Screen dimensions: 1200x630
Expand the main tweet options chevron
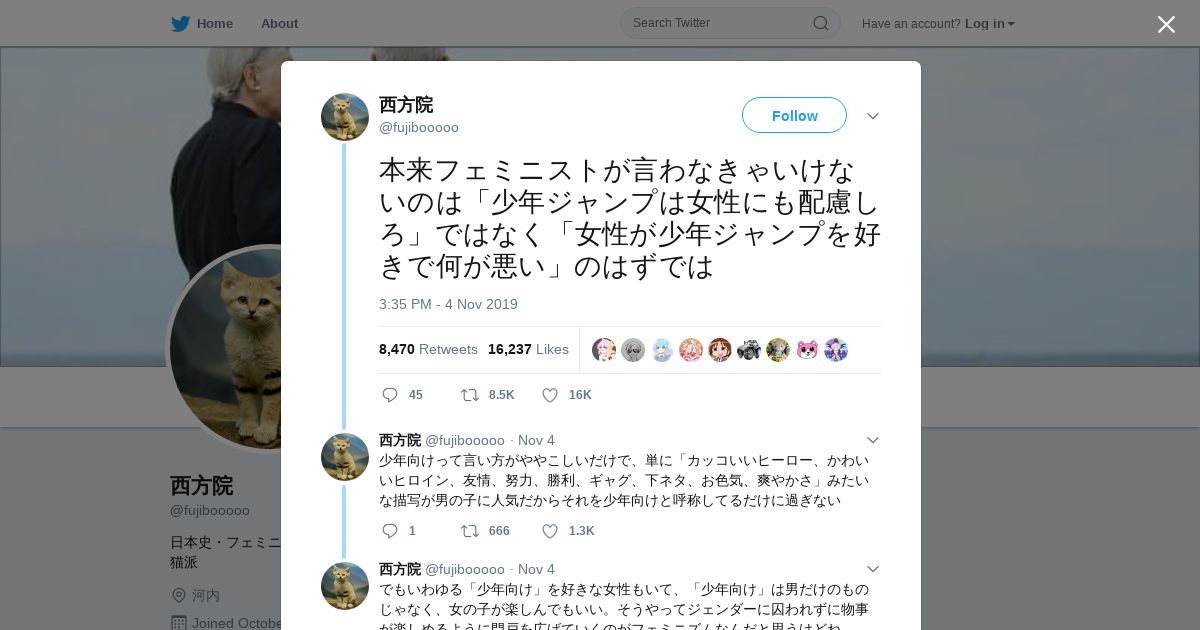(872, 116)
